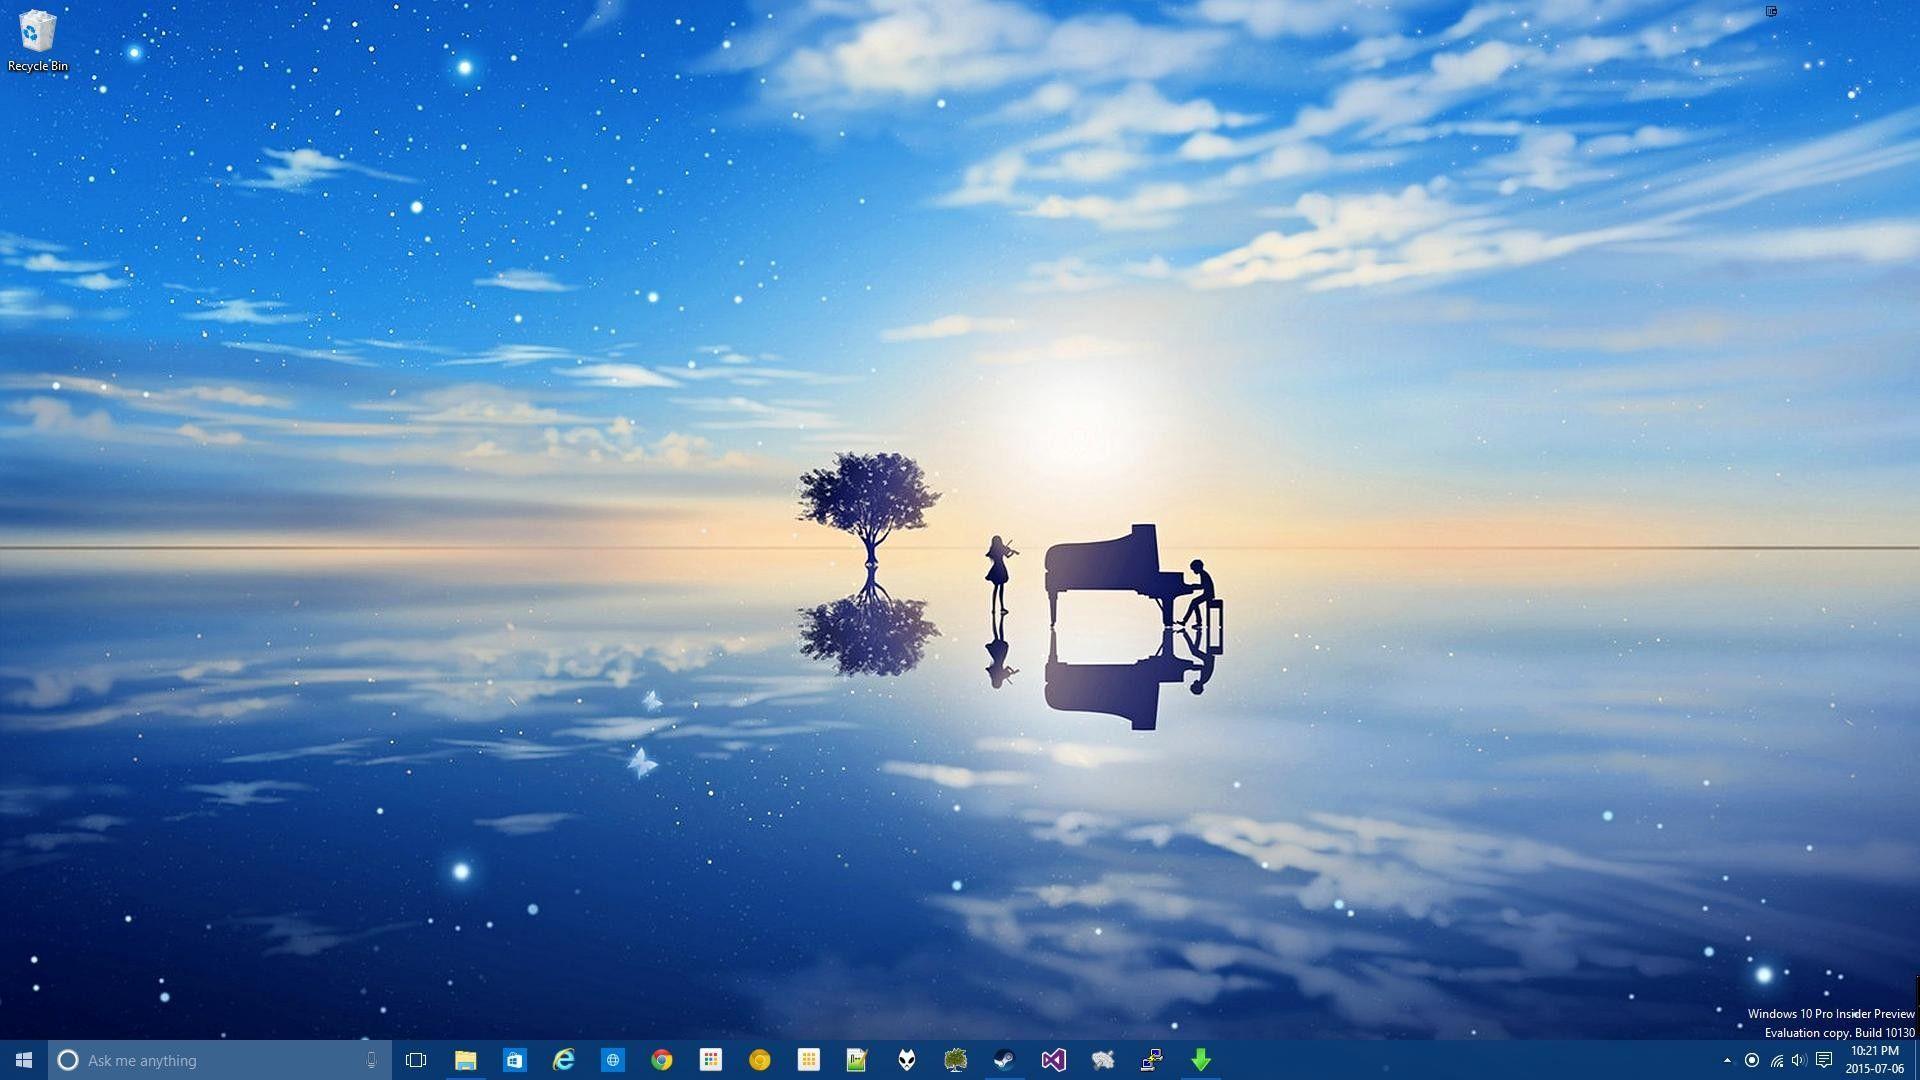Launch Google Chrome
The height and width of the screenshot is (1080, 1920).
click(x=661, y=1060)
